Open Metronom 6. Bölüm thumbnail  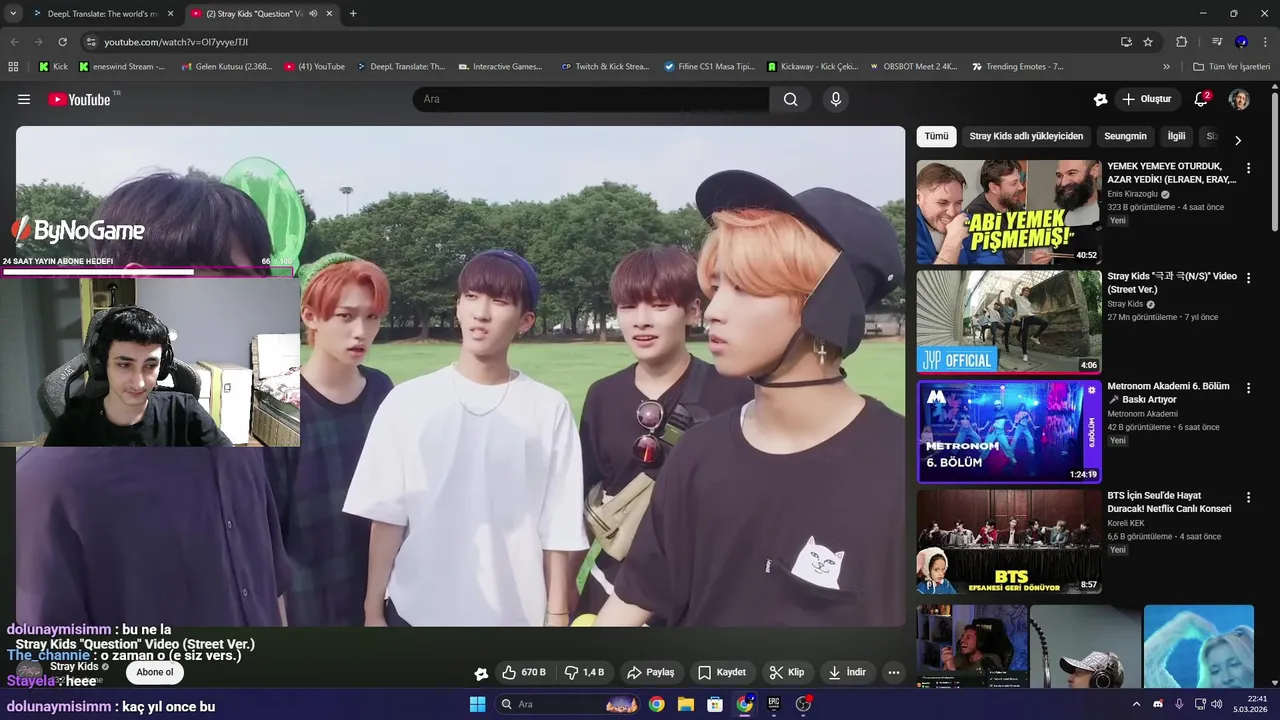pos(1009,432)
